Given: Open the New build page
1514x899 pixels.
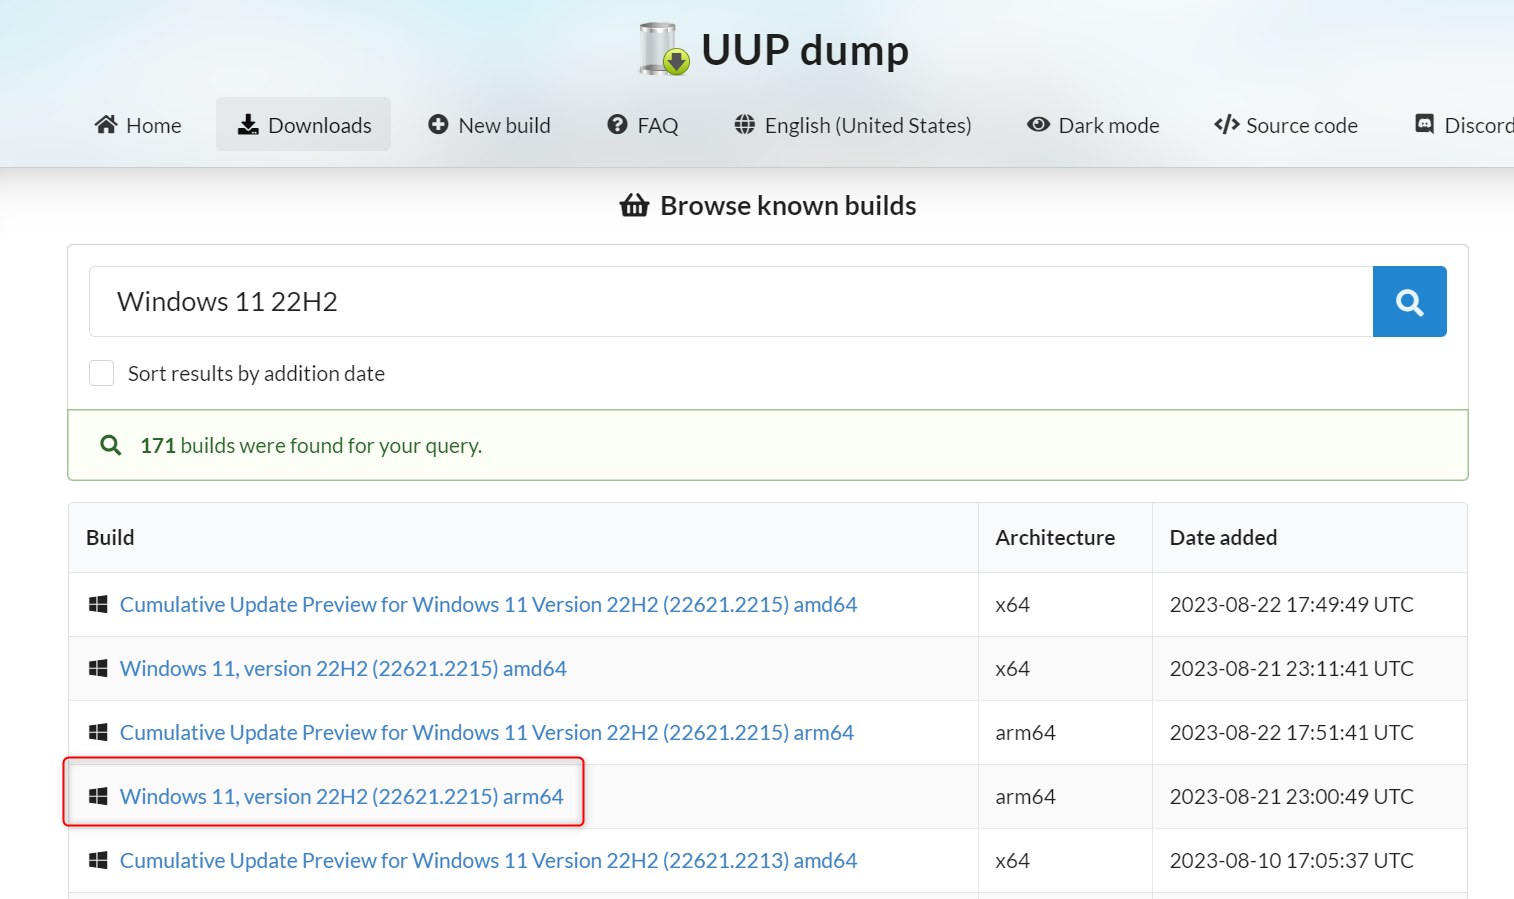Looking at the screenshot, I should click(x=489, y=125).
